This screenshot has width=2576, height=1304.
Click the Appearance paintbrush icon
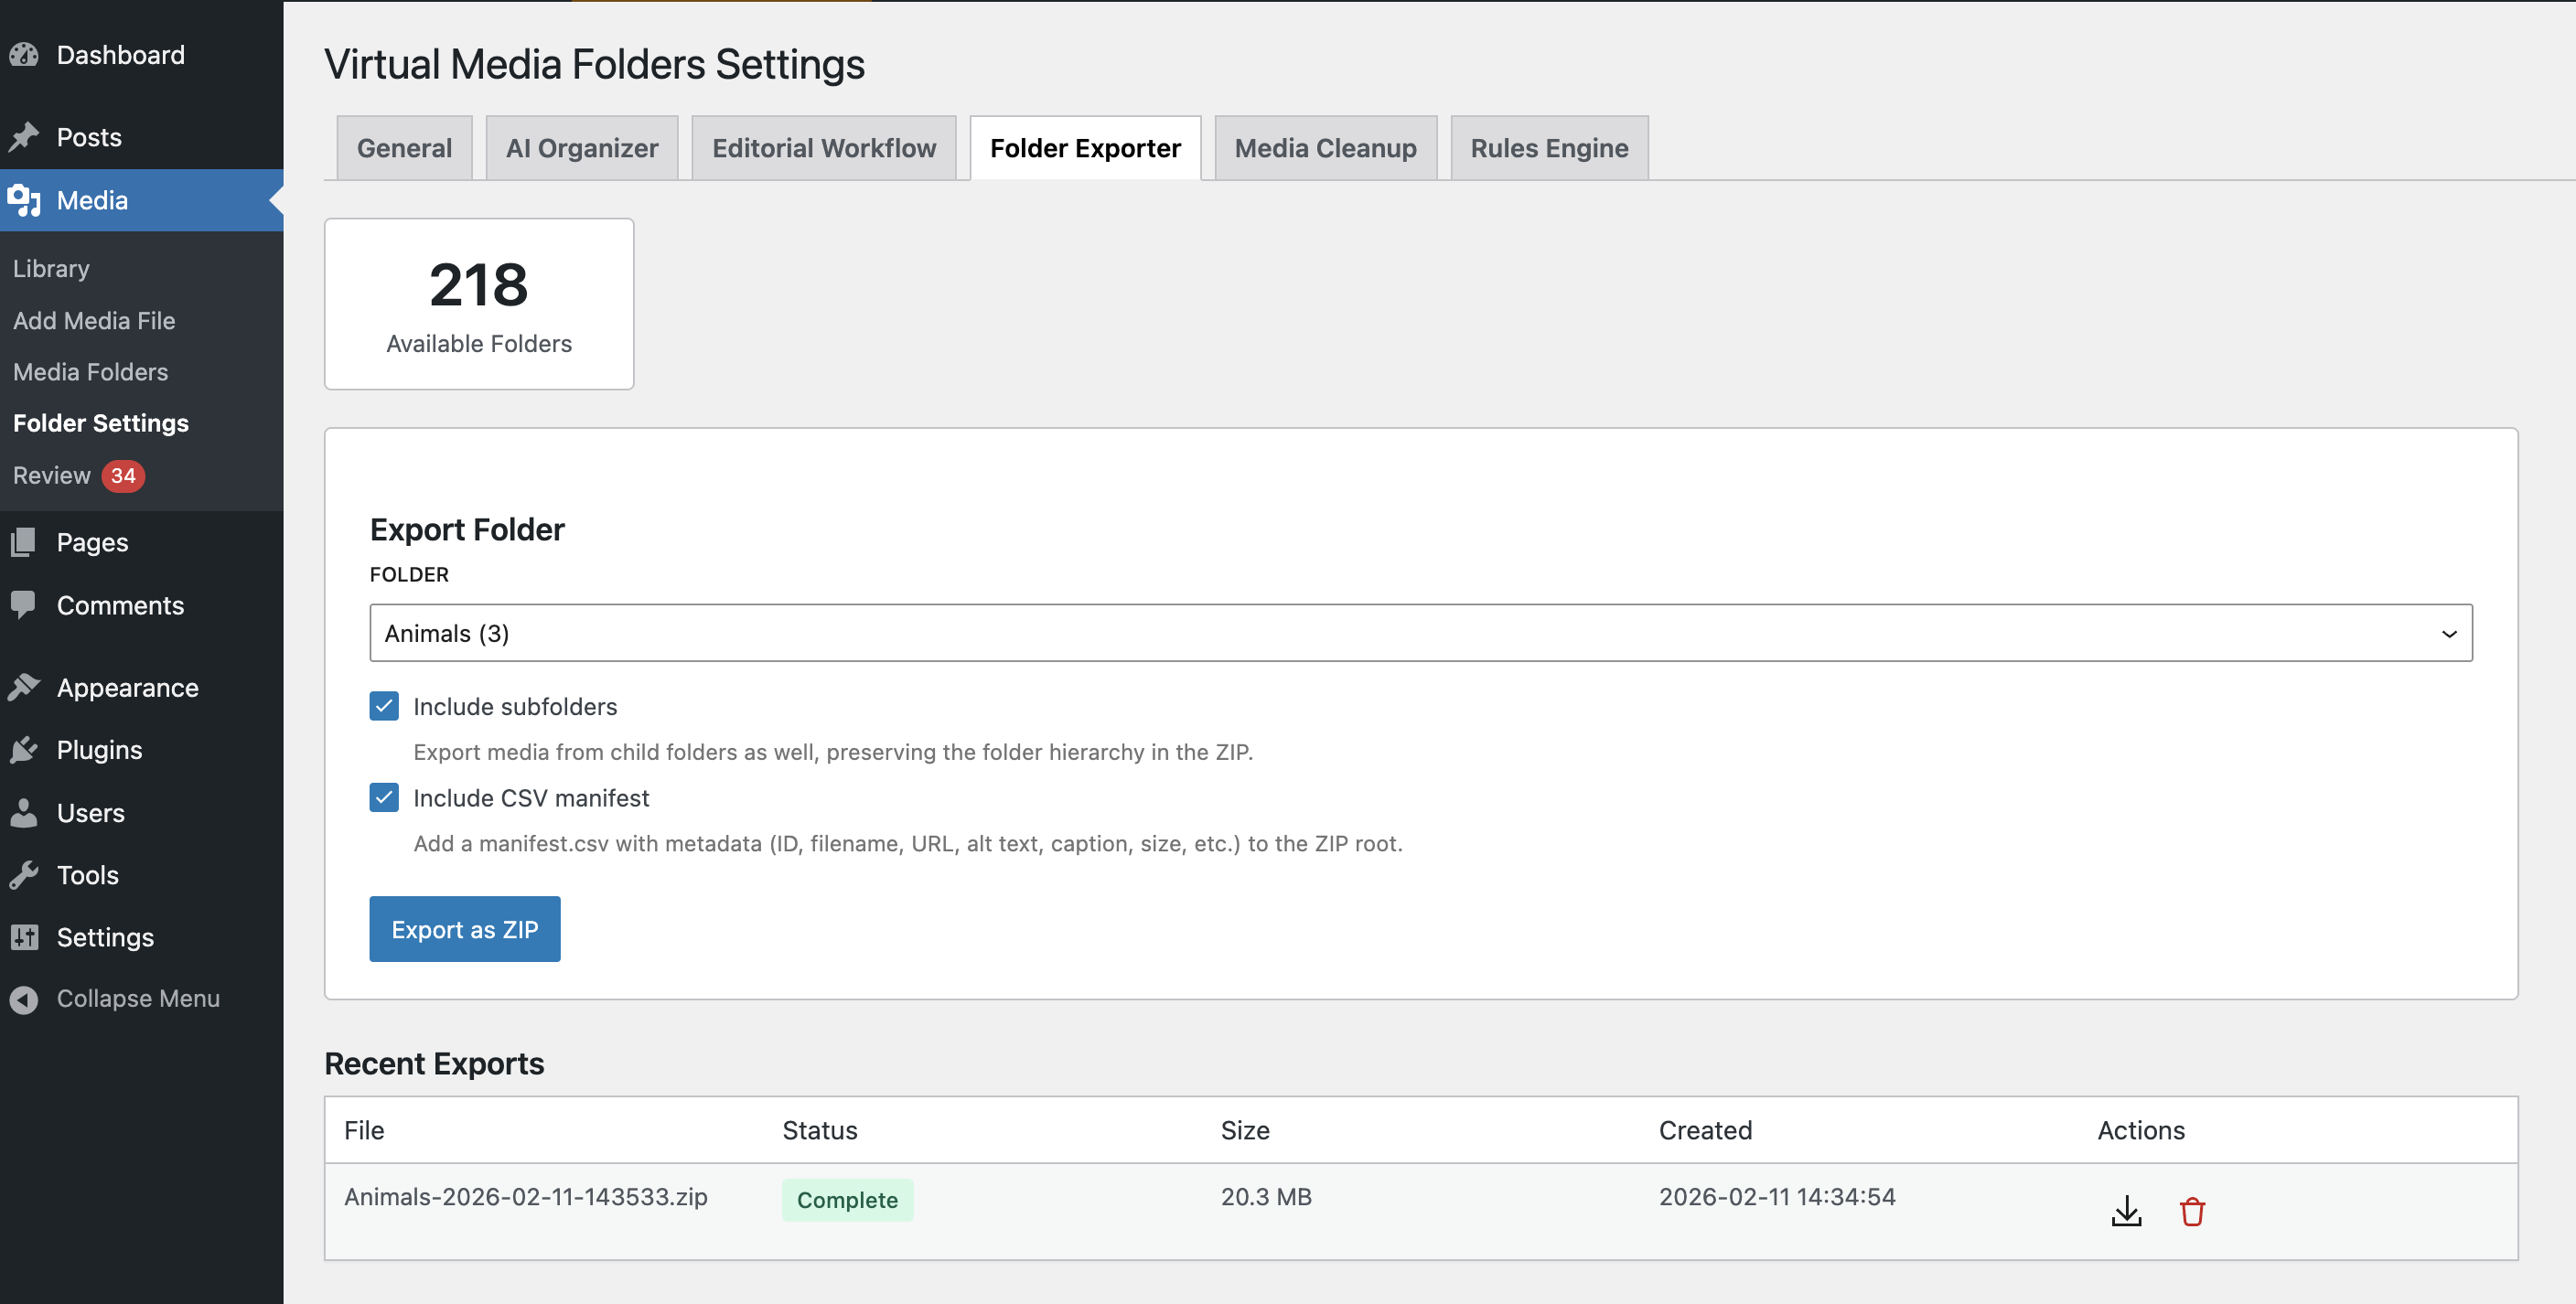tap(24, 688)
